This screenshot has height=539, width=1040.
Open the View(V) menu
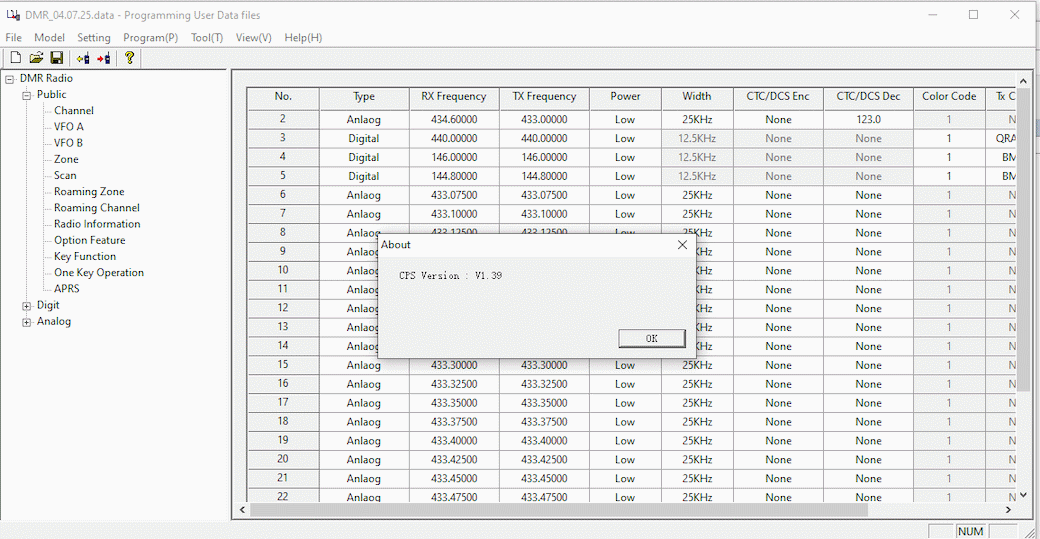click(x=253, y=38)
